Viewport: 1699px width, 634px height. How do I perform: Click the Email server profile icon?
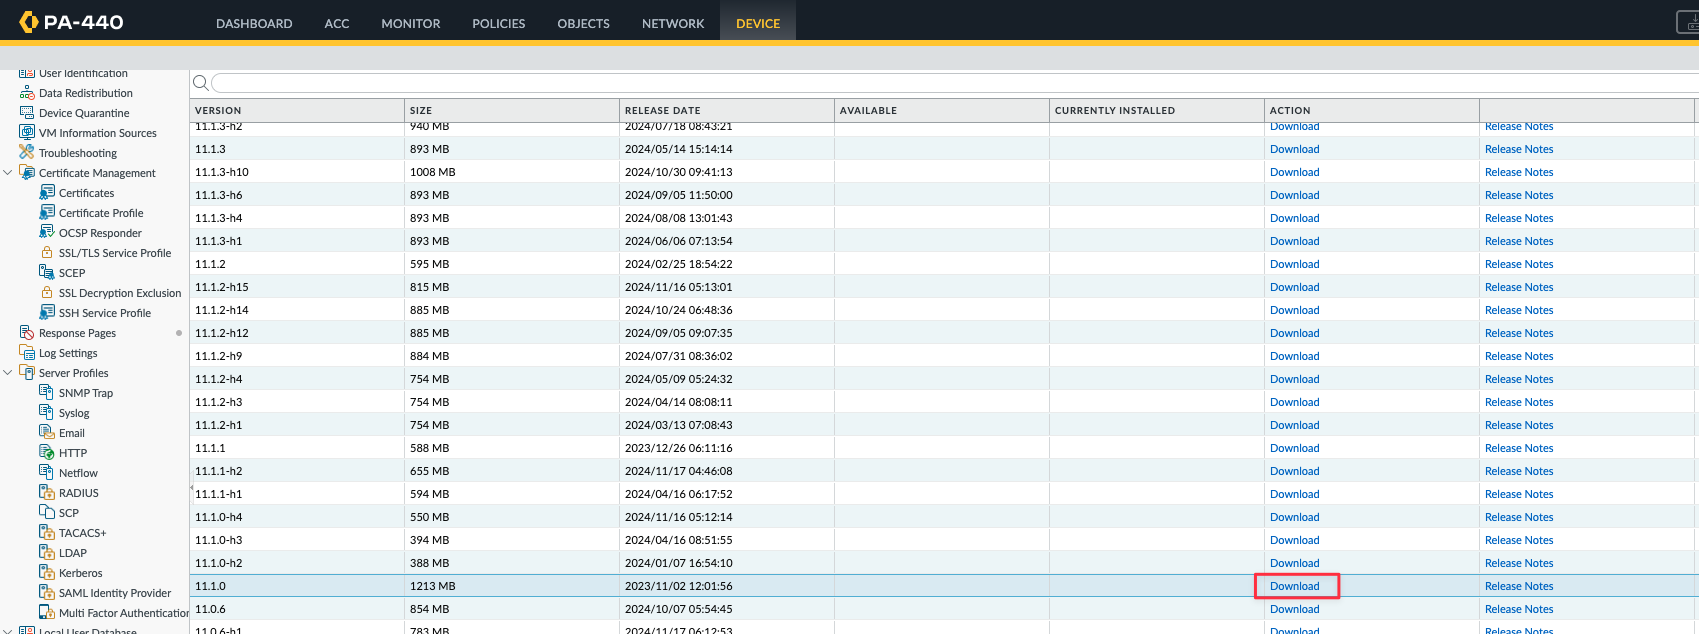[x=47, y=433]
